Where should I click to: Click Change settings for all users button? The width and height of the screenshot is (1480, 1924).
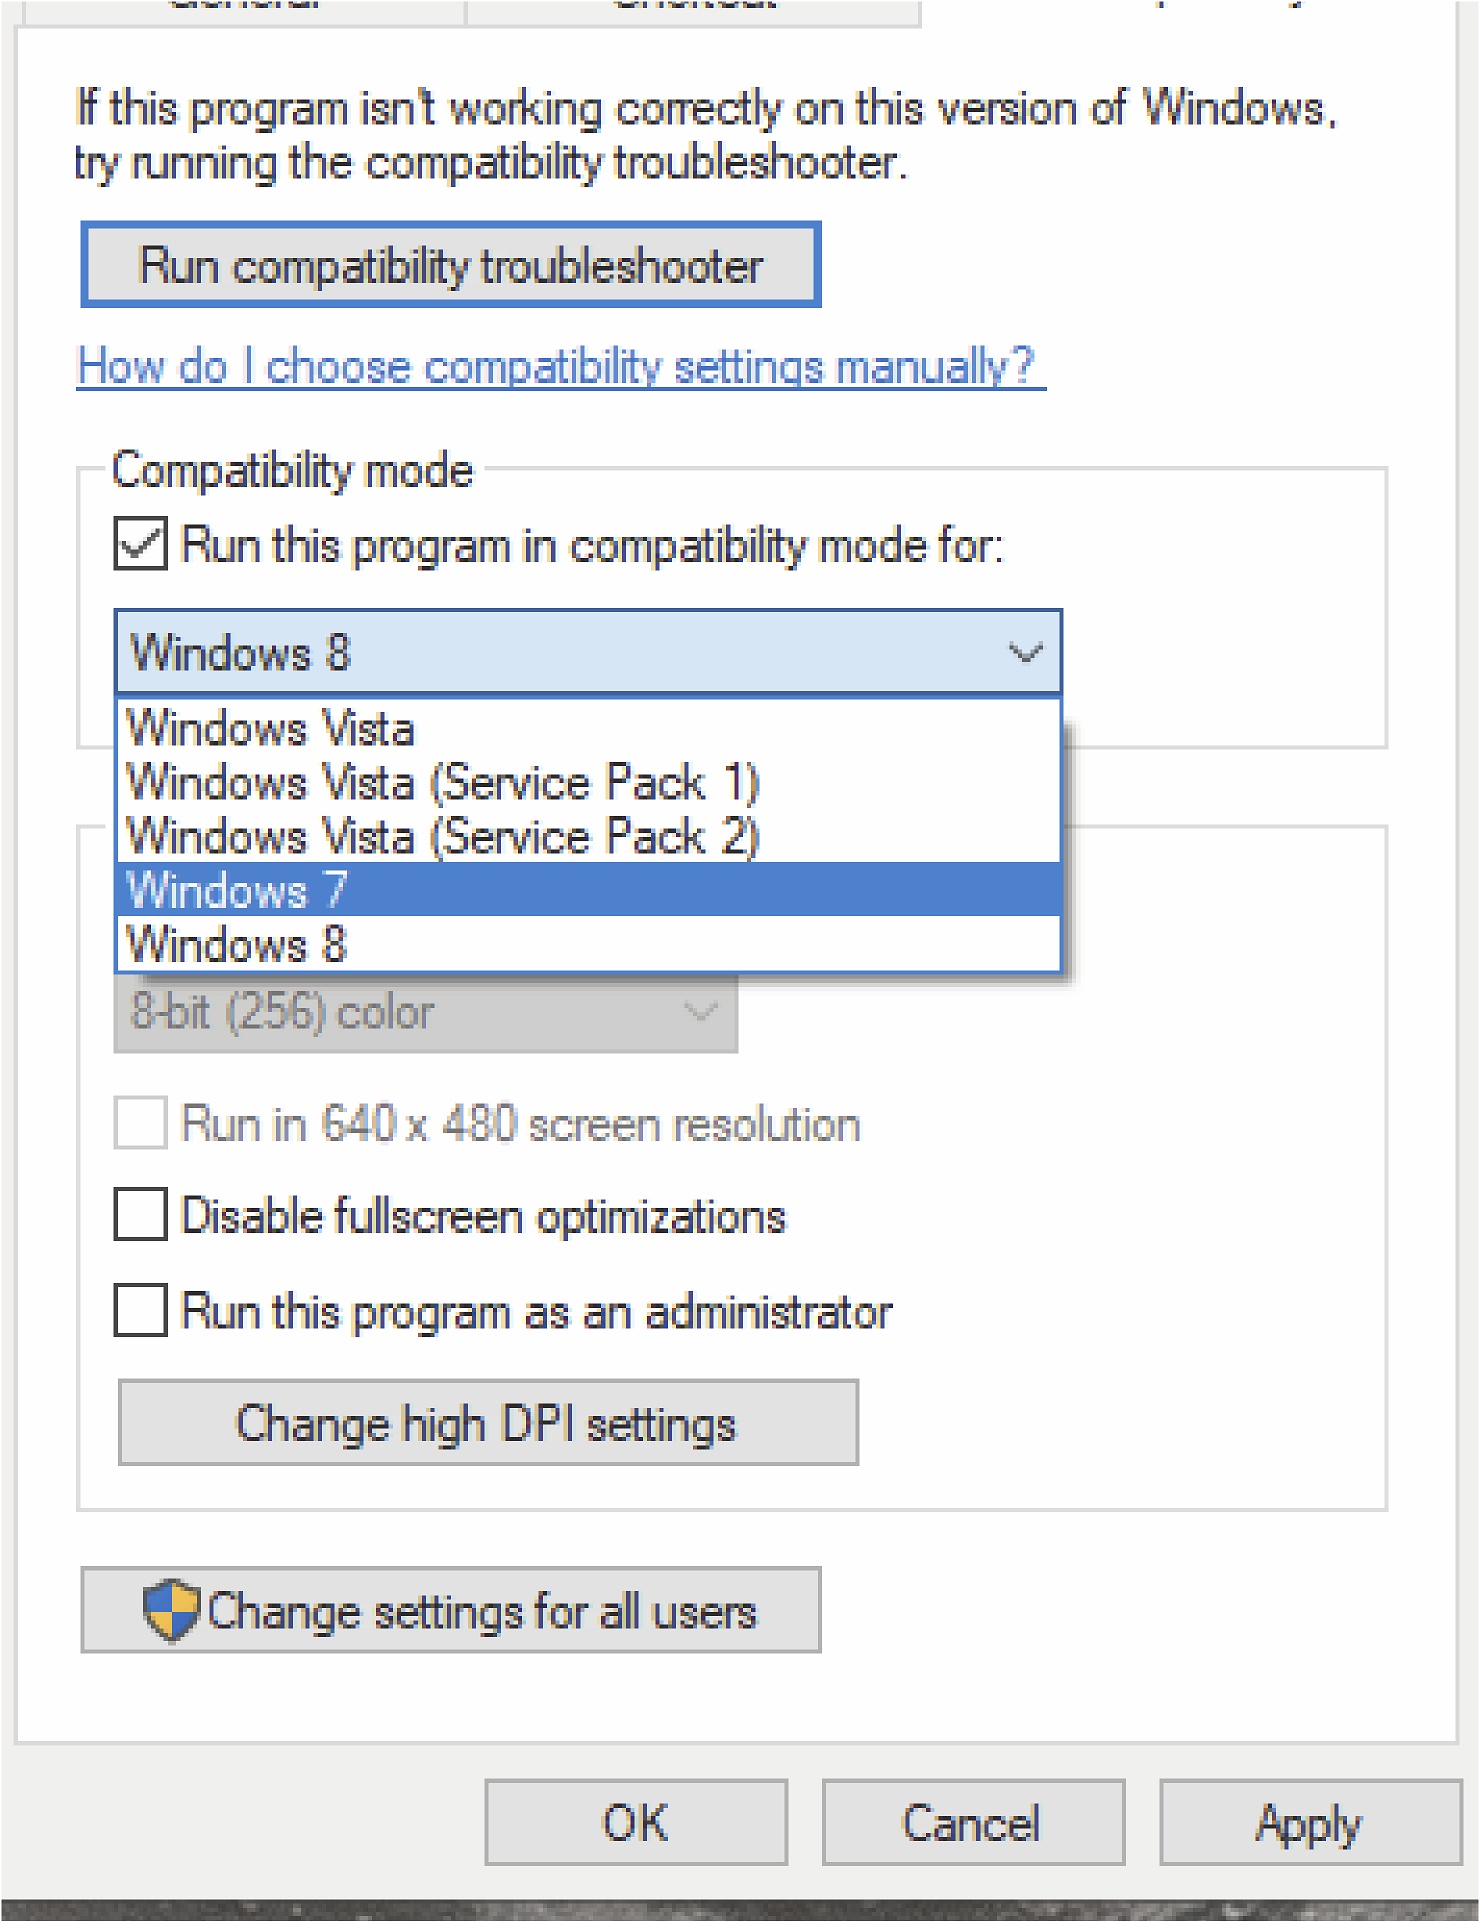click(451, 1610)
